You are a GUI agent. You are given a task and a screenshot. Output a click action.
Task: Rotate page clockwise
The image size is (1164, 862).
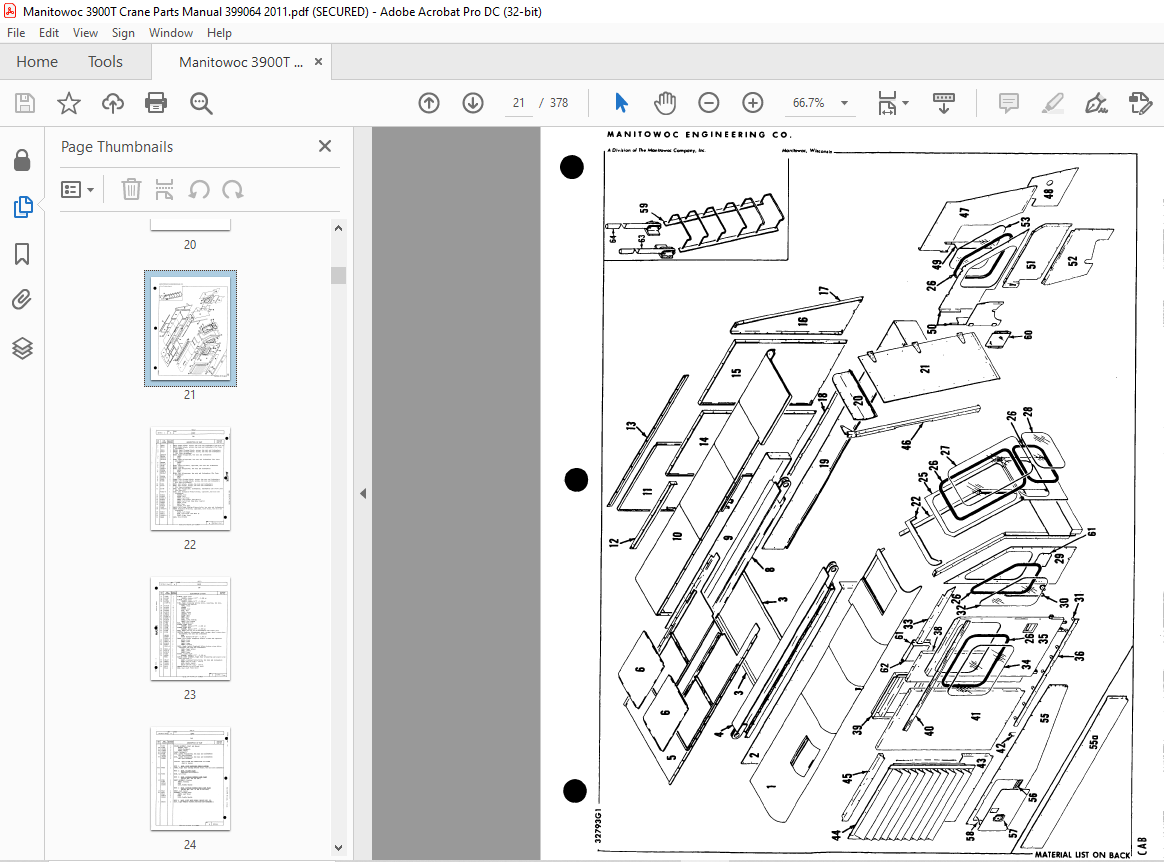click(x=232, y=190)
